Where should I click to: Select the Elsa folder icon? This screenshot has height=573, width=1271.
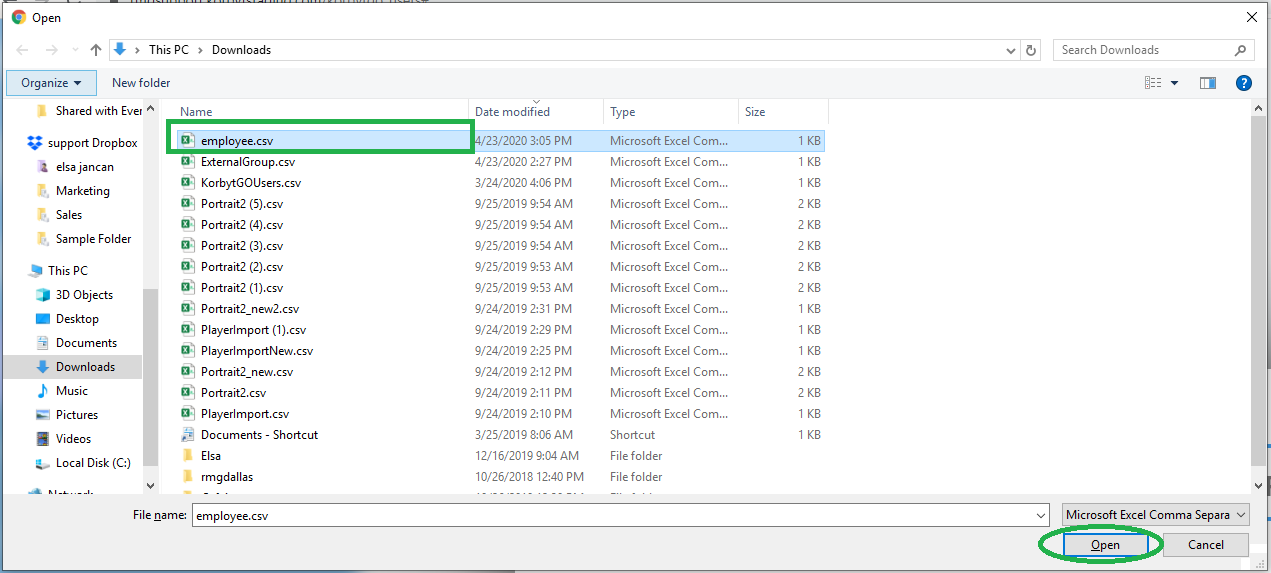coord(187,456)
